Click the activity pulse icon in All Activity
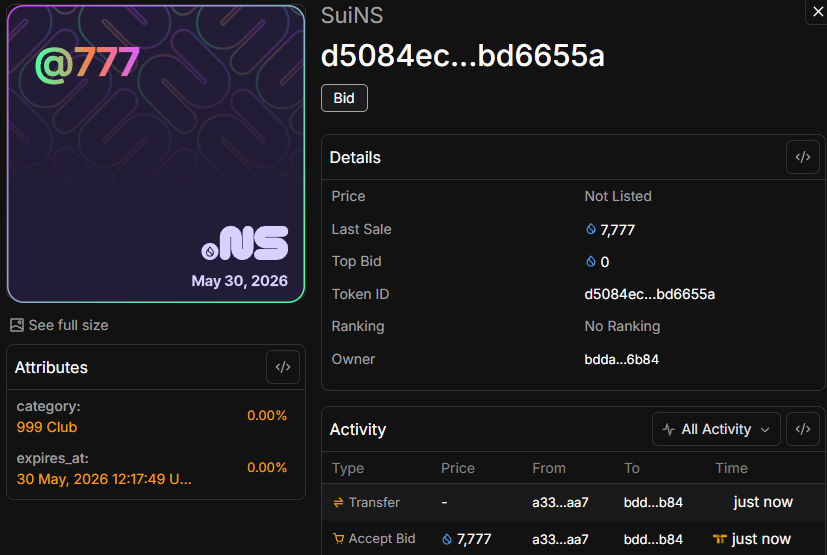 [668, 429]
